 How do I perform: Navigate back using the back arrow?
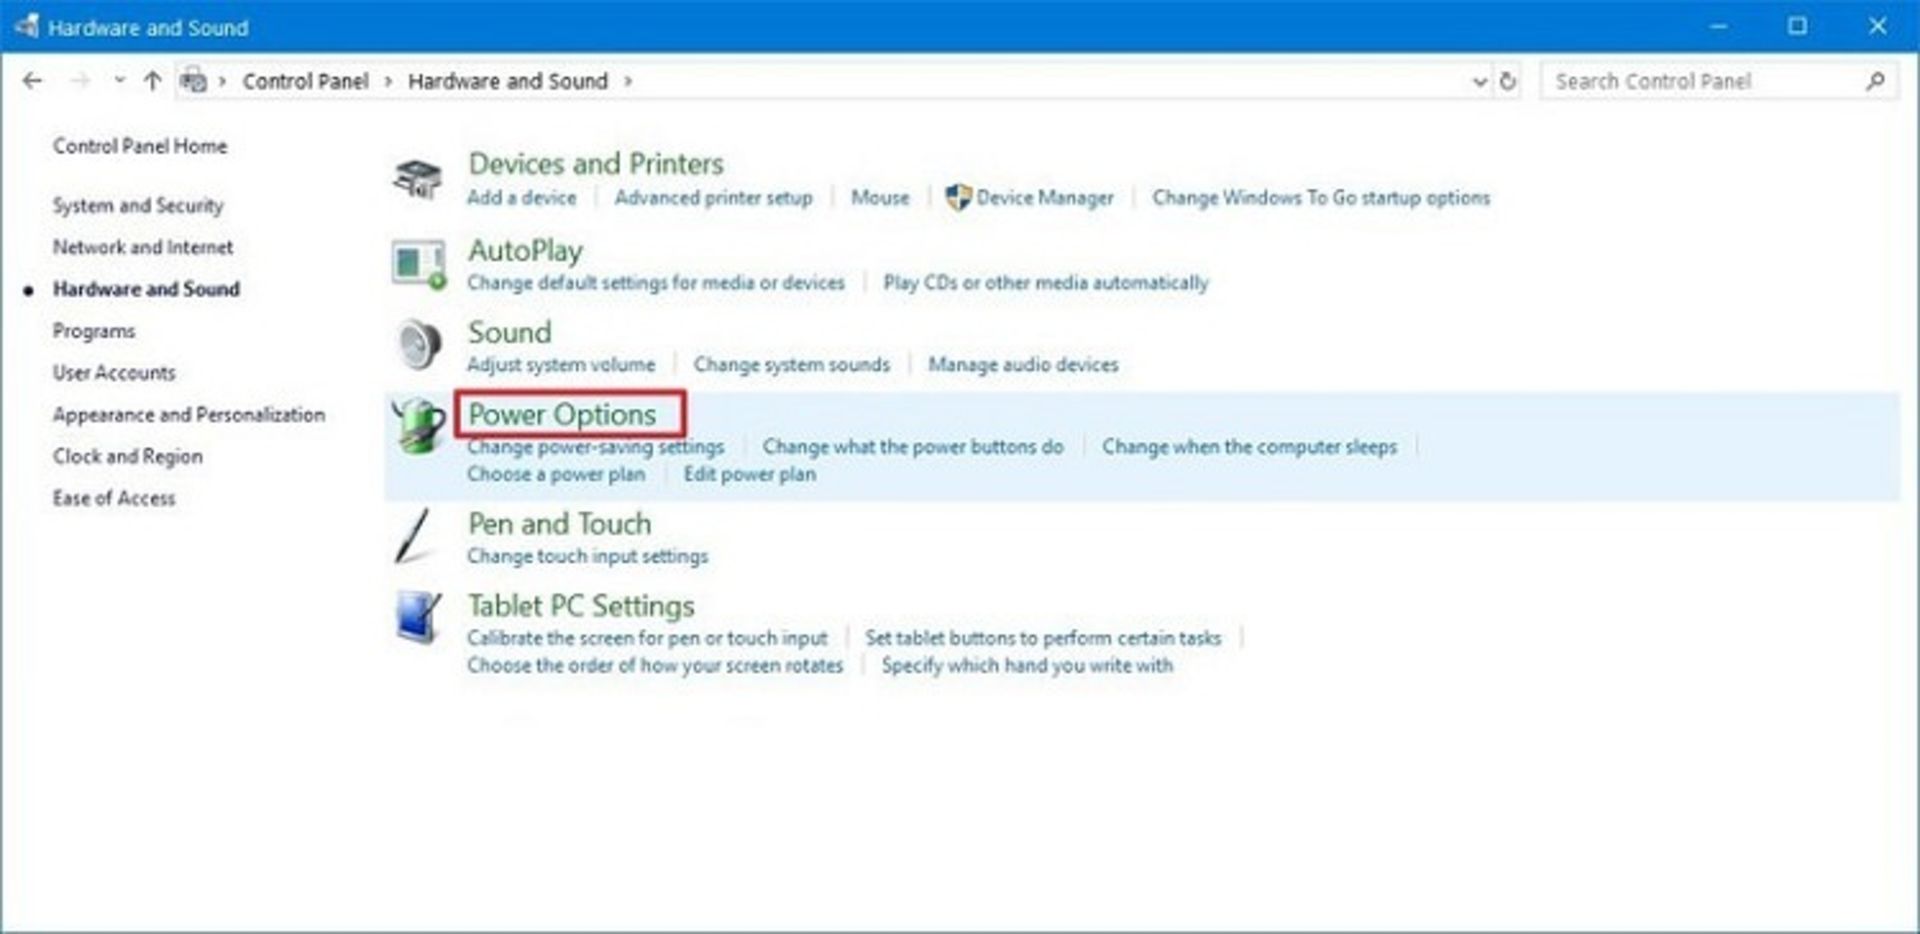pyautogui.click(x=32, y=82)
